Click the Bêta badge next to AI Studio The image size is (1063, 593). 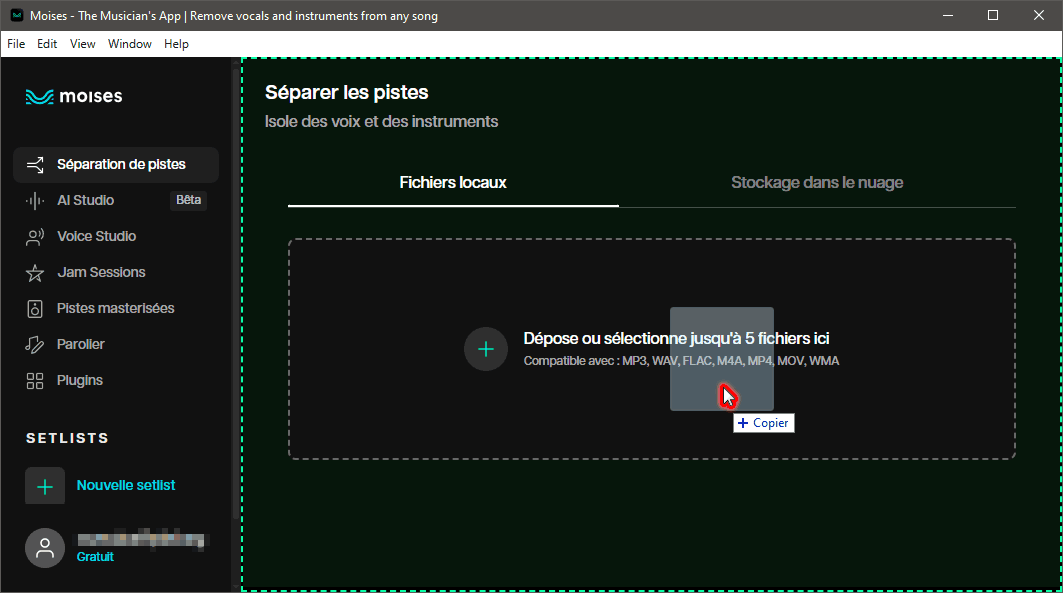[x=188, y=200]
